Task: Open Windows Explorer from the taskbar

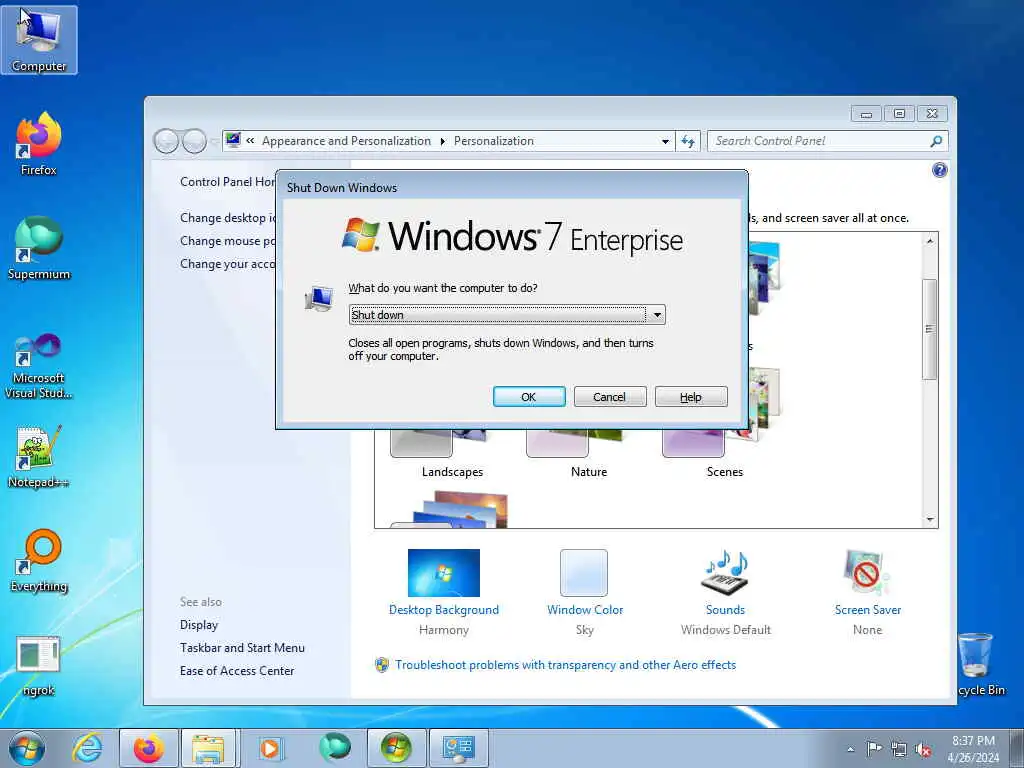Action: [x=210, y=748]
